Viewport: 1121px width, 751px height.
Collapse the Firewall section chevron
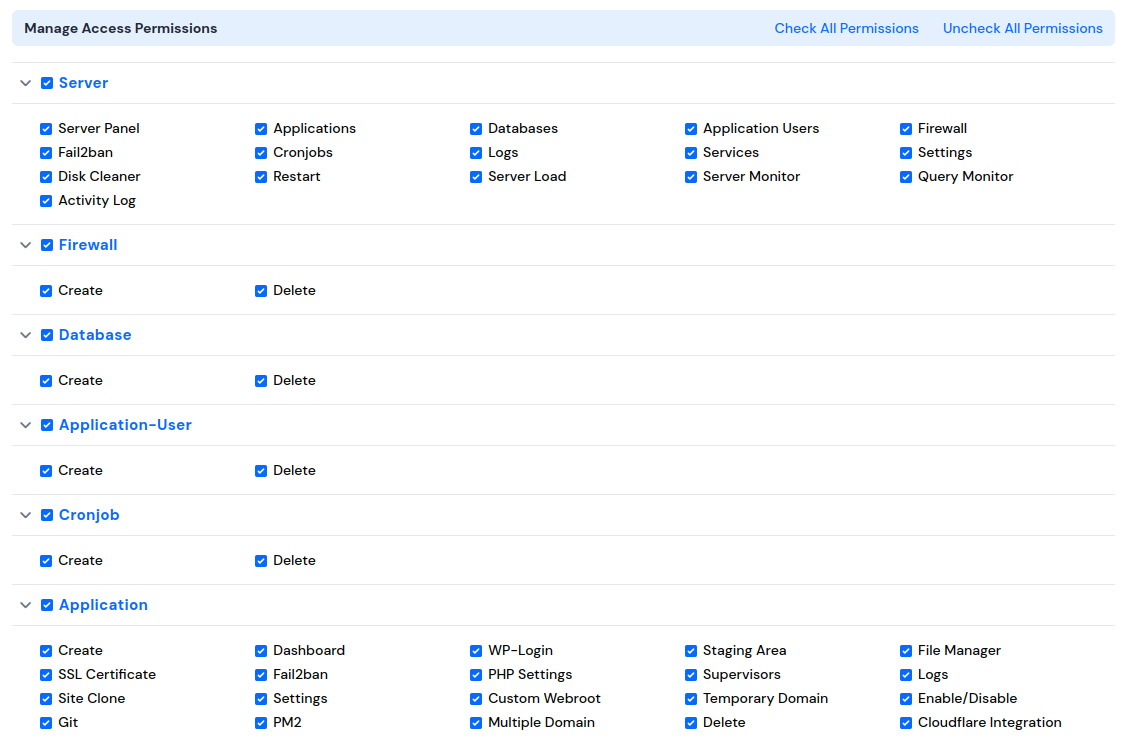[26, 245]
